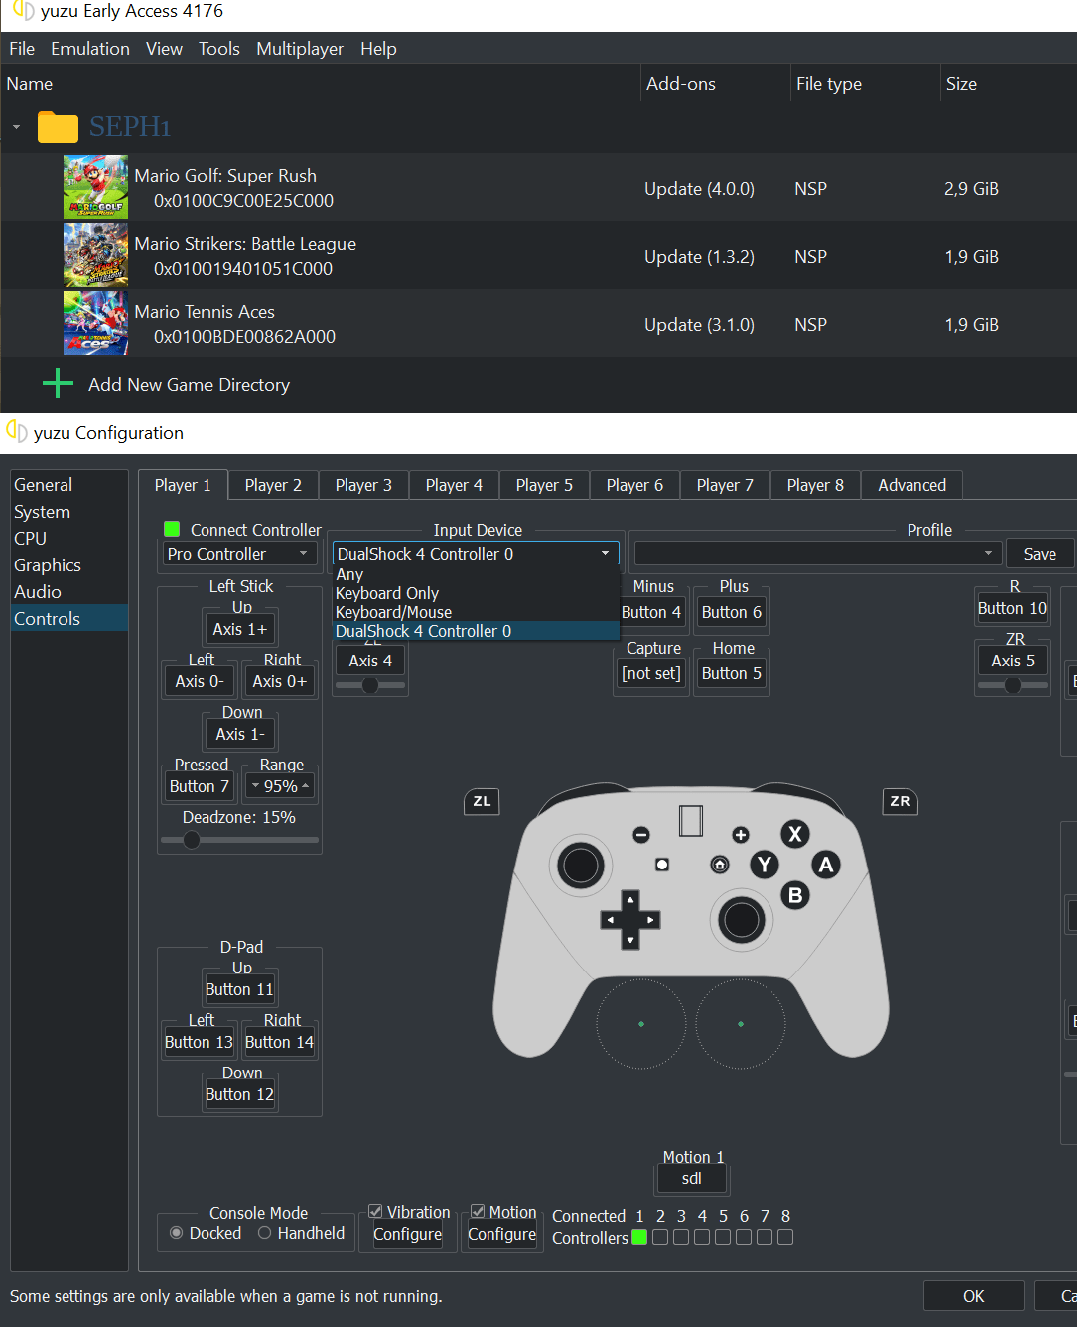Viewport: 1077px width, 1327px height.
Task: Choose Keyboard Only in device list
Action: 476,593
